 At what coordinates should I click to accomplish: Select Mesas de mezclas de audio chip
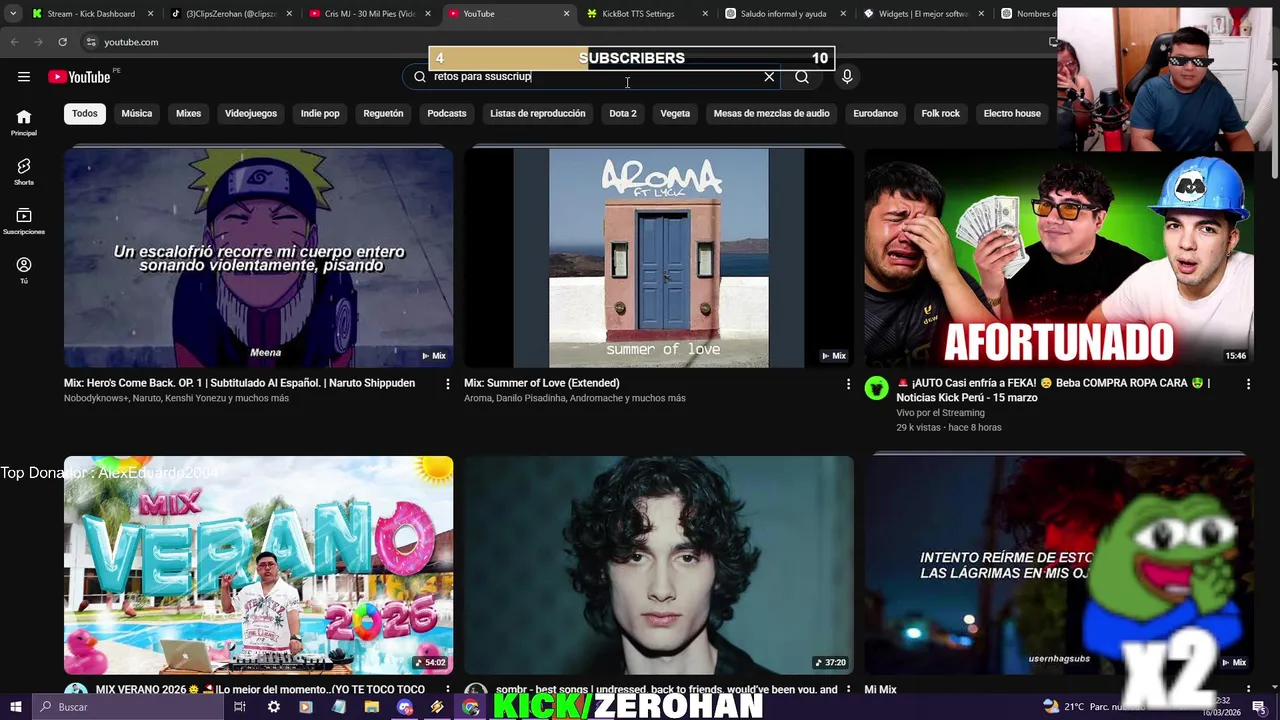pos(772,113)
